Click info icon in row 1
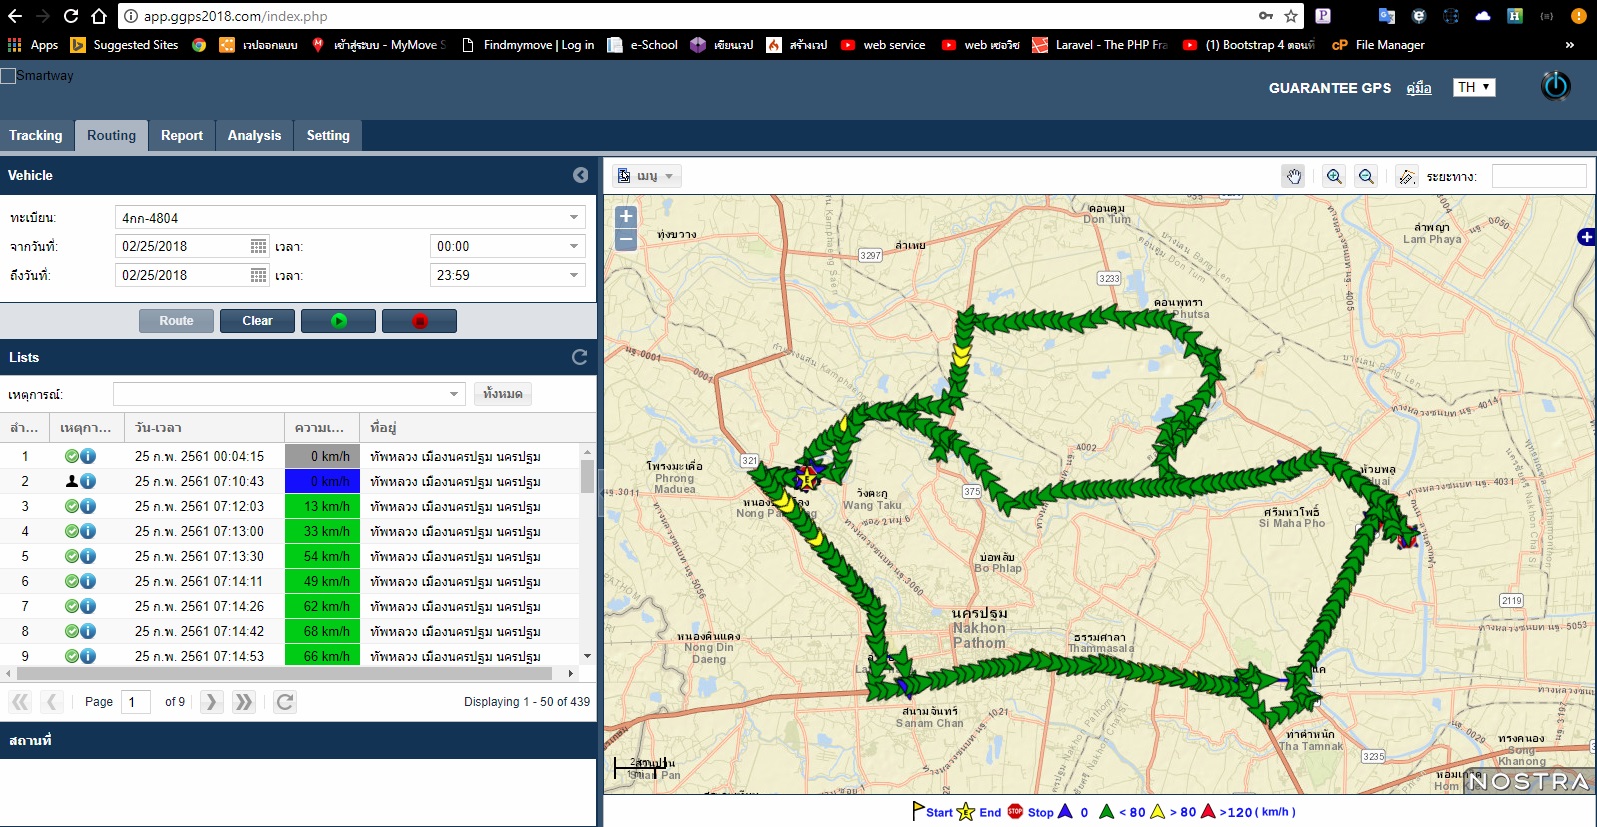Viewport: 1597px width, 827px height. [88, 456]
